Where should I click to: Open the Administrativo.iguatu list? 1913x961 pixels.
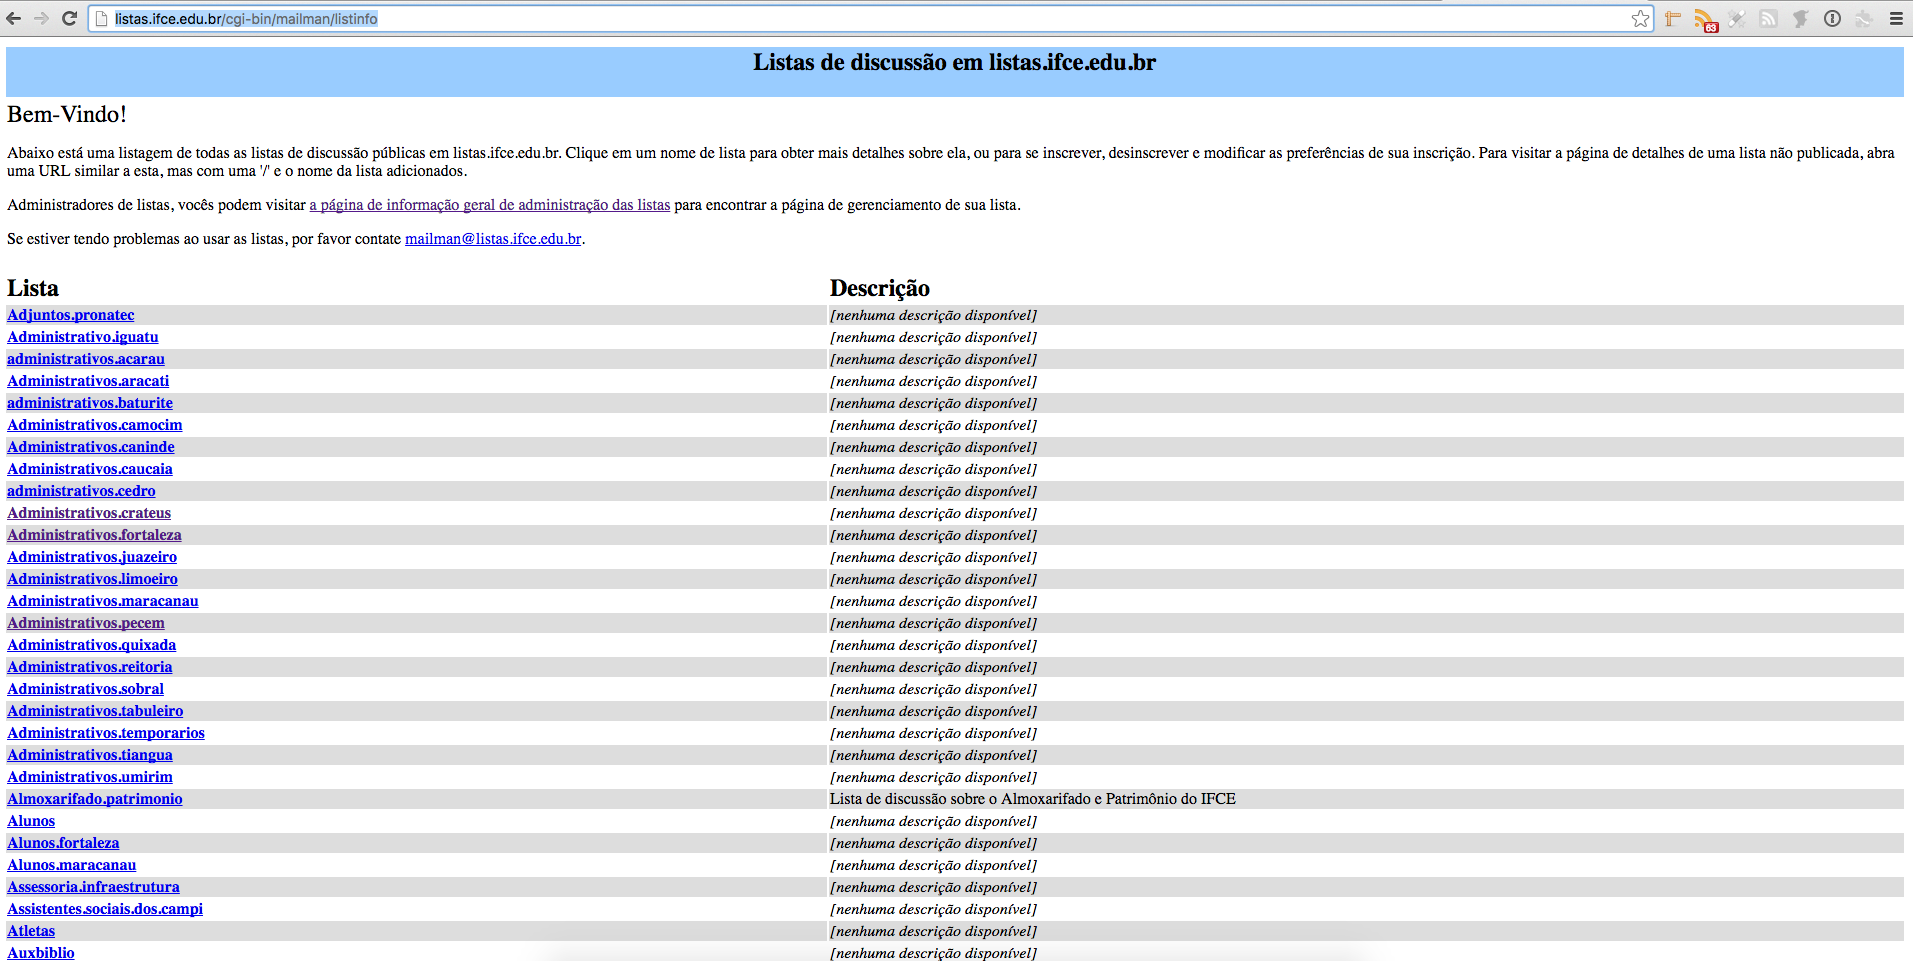83,337
